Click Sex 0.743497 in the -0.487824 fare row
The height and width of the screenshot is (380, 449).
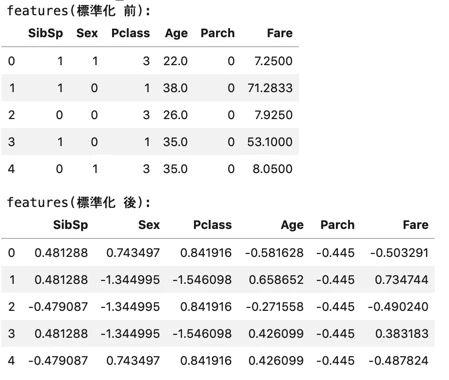pos(133,361)
